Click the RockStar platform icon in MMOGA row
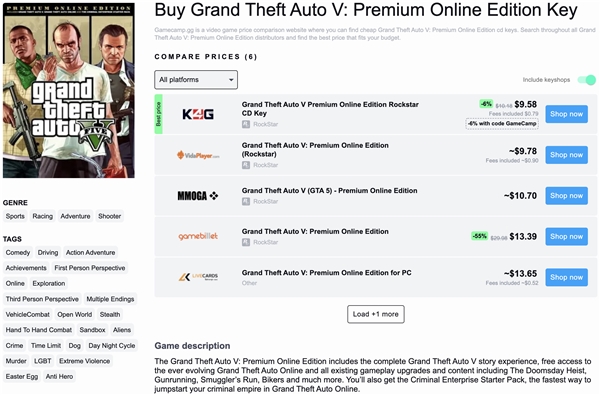The height and width of the screenshot is (395, 600). pos(246,201)
